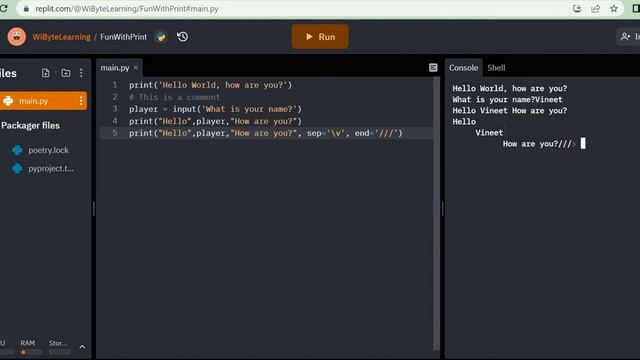
Task: Switch to the main.py editor tab
Action: click(x=115, y=68)
